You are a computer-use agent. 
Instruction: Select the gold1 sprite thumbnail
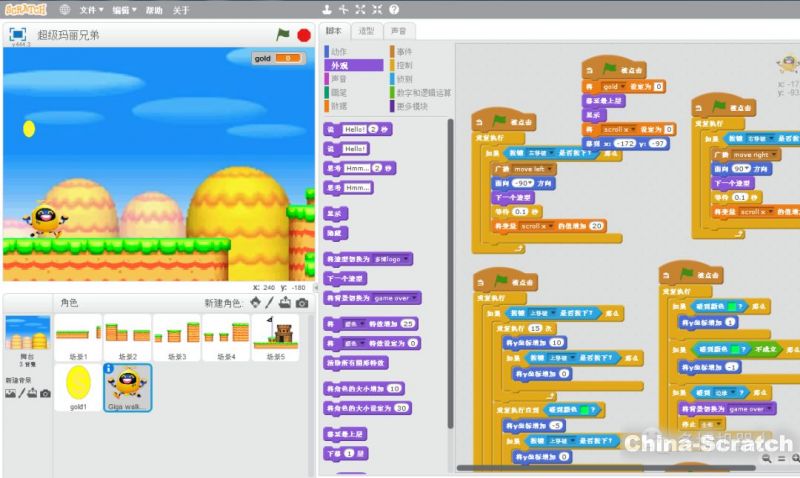pos(78,385)
